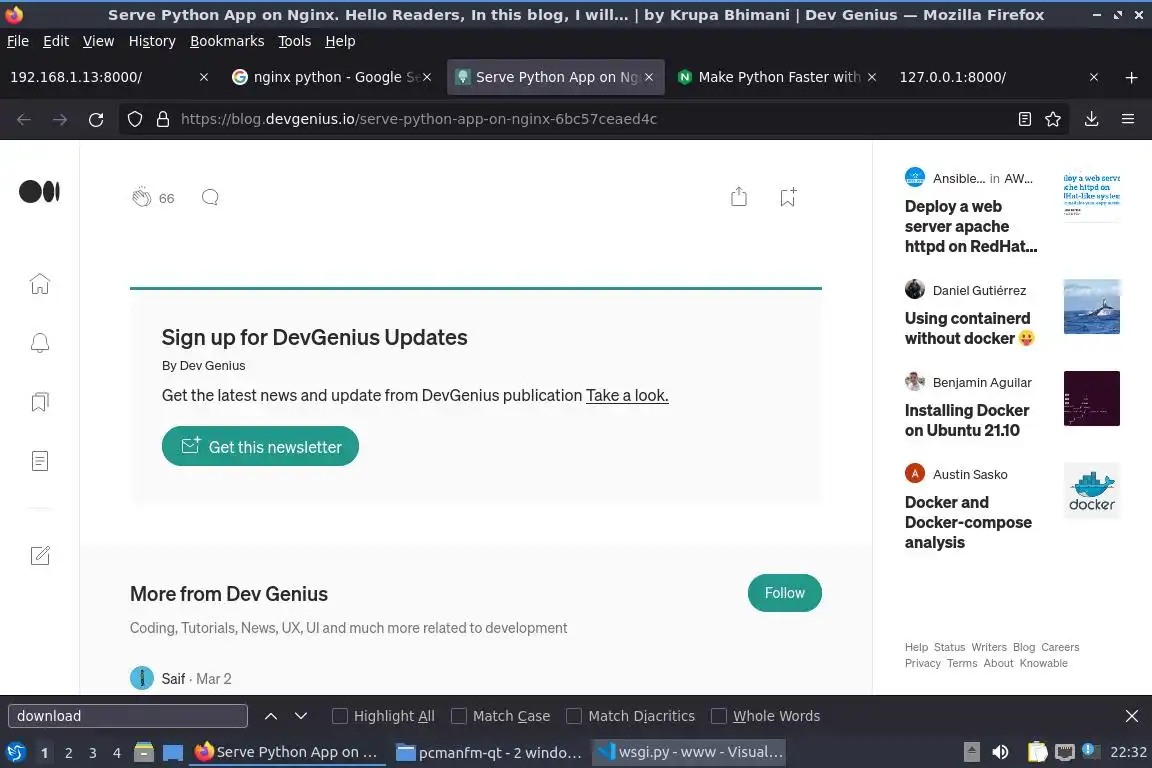
Task: Open the Bookmarks menu
Action: point(227,41)
